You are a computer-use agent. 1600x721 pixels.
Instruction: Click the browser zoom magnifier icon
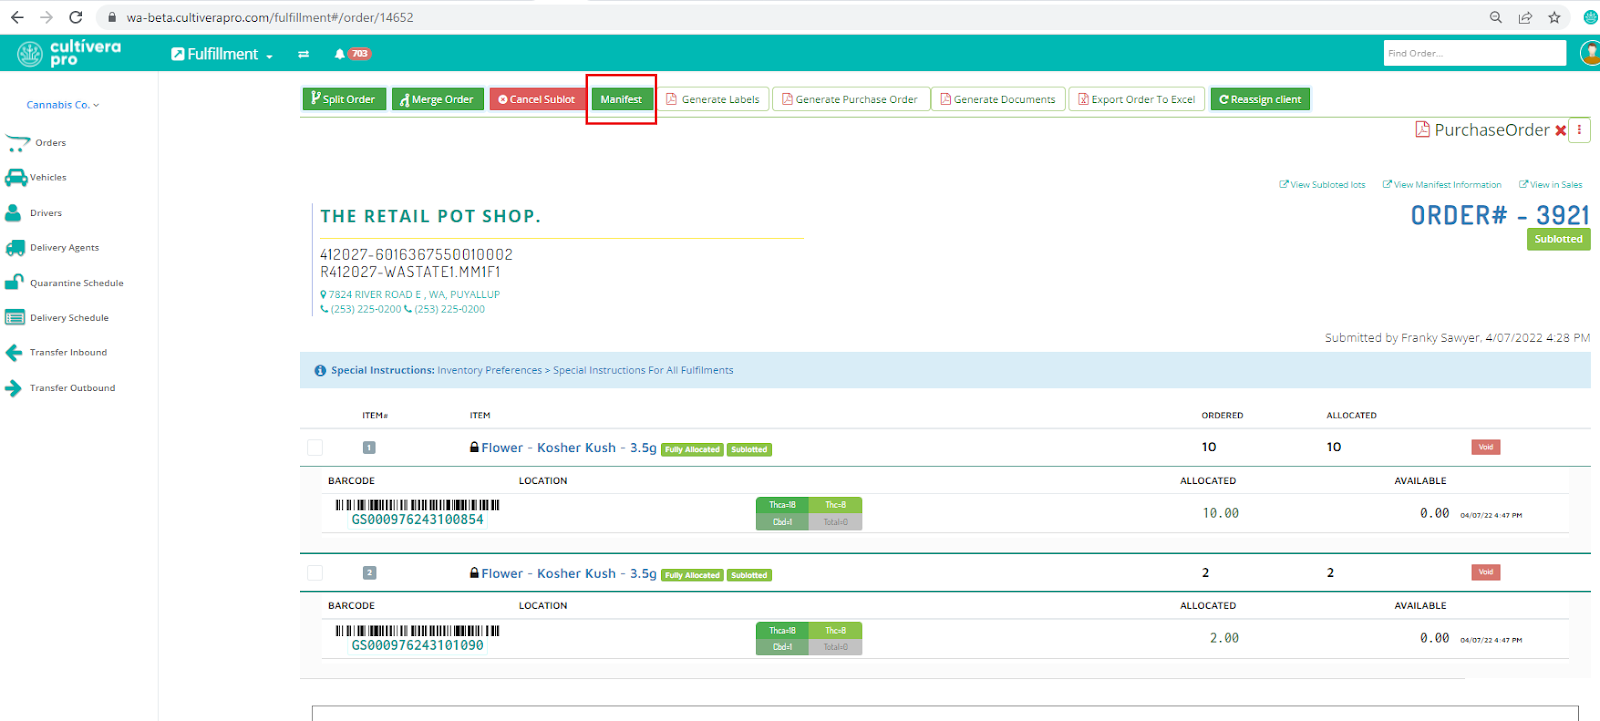click(x=1496, y=17)
